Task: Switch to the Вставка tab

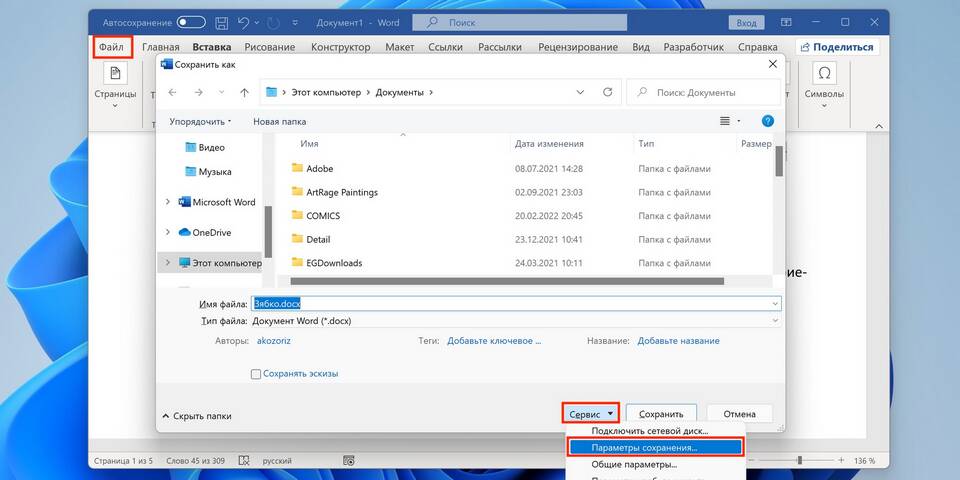Action: coord(212,47)
